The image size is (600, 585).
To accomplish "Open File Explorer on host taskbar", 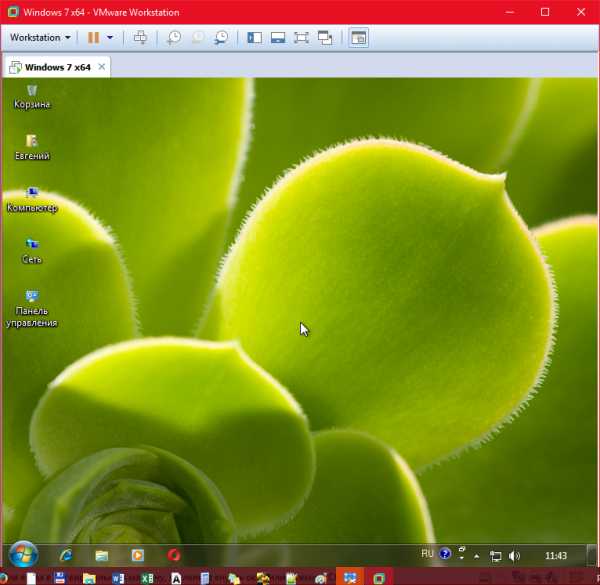I will pos(89,578).
